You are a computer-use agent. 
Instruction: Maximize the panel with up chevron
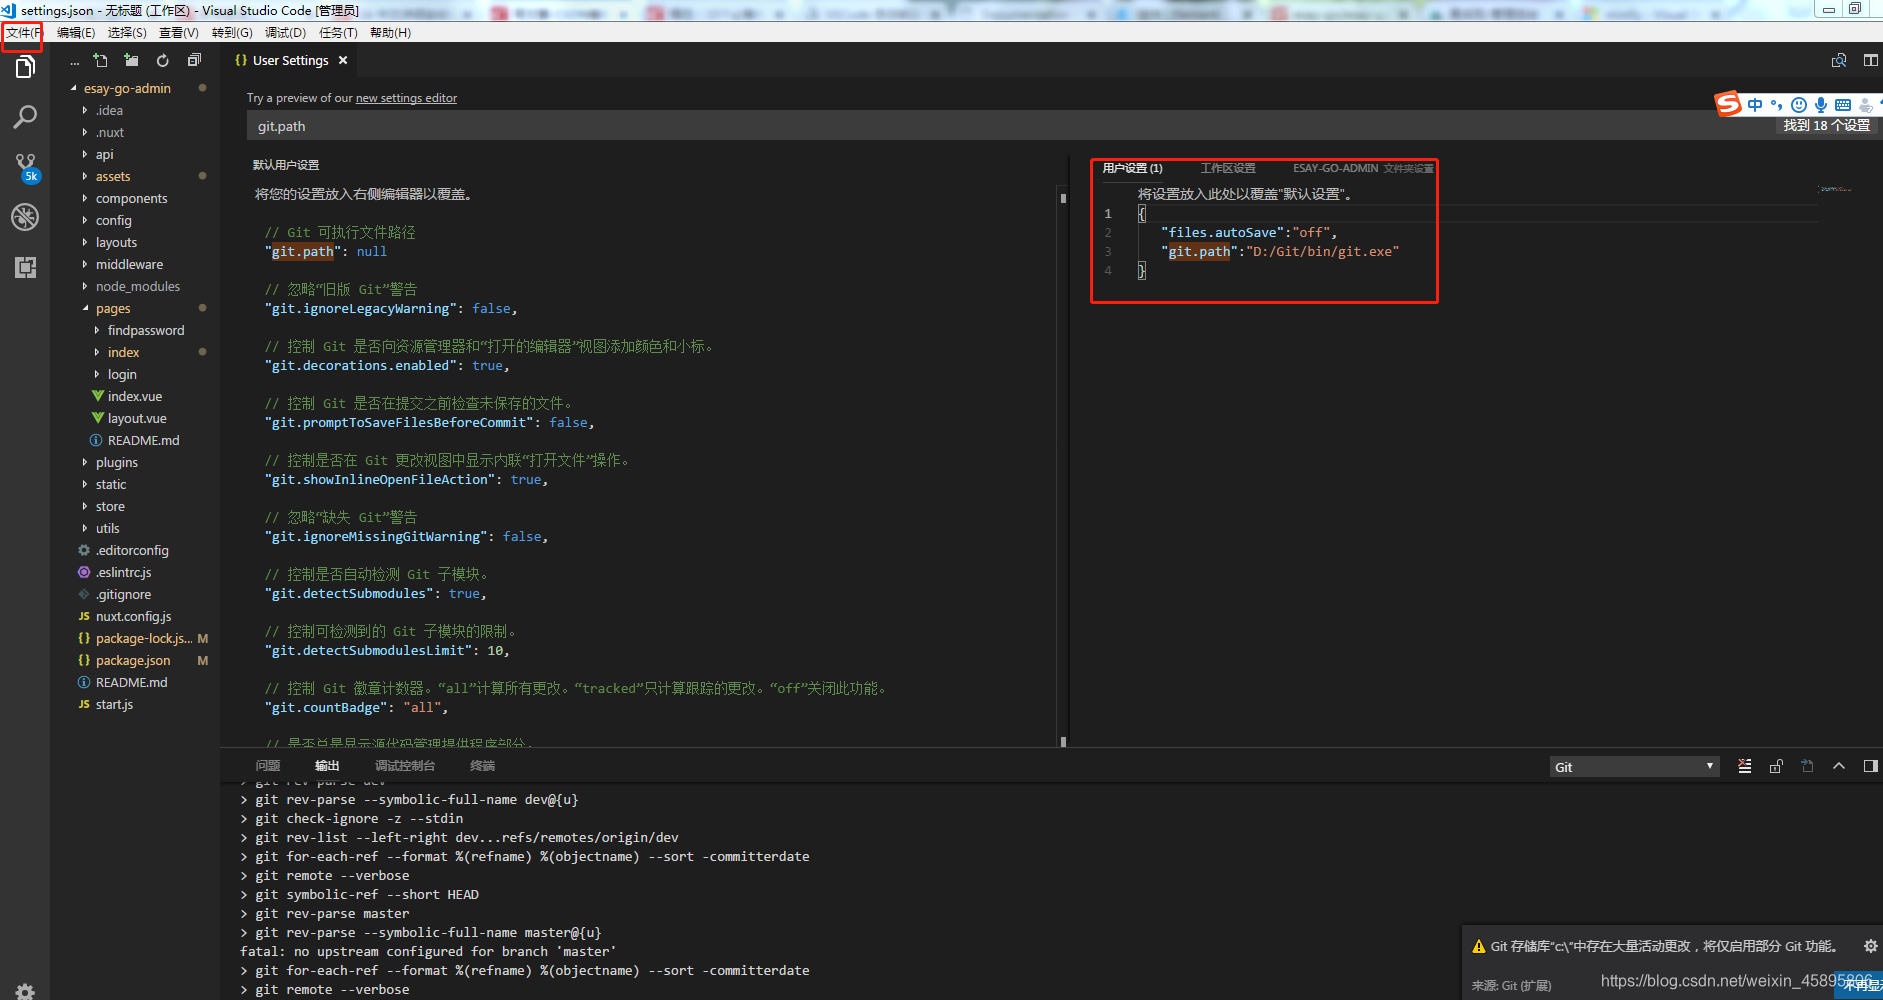(1839, 766)
